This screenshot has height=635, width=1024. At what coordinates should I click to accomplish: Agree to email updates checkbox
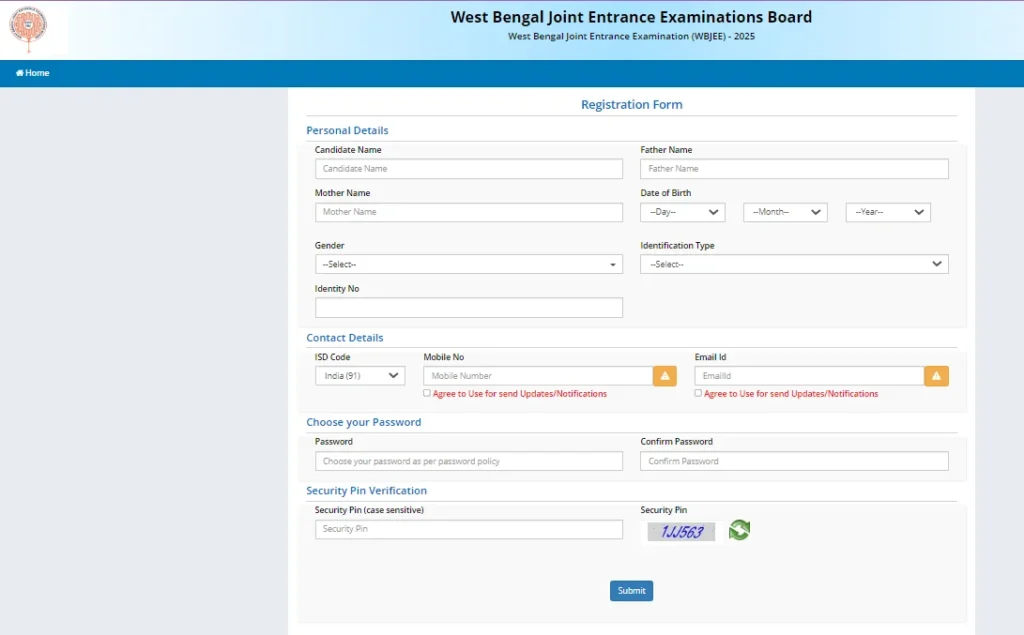698,393
